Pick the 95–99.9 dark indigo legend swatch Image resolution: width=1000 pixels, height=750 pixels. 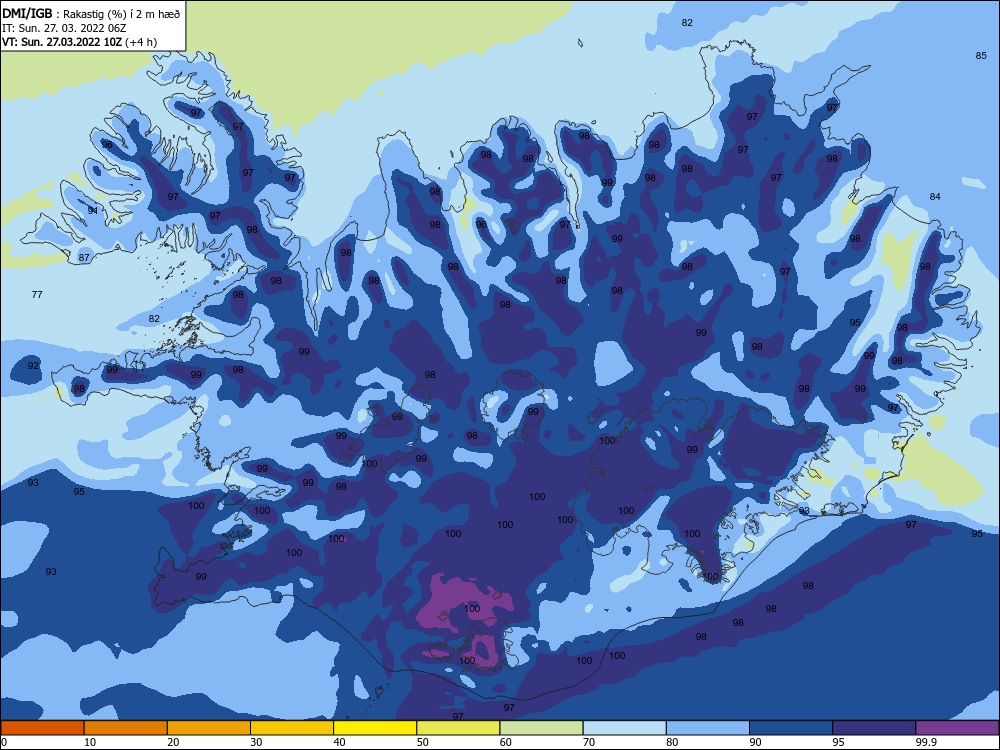point(874,728)
